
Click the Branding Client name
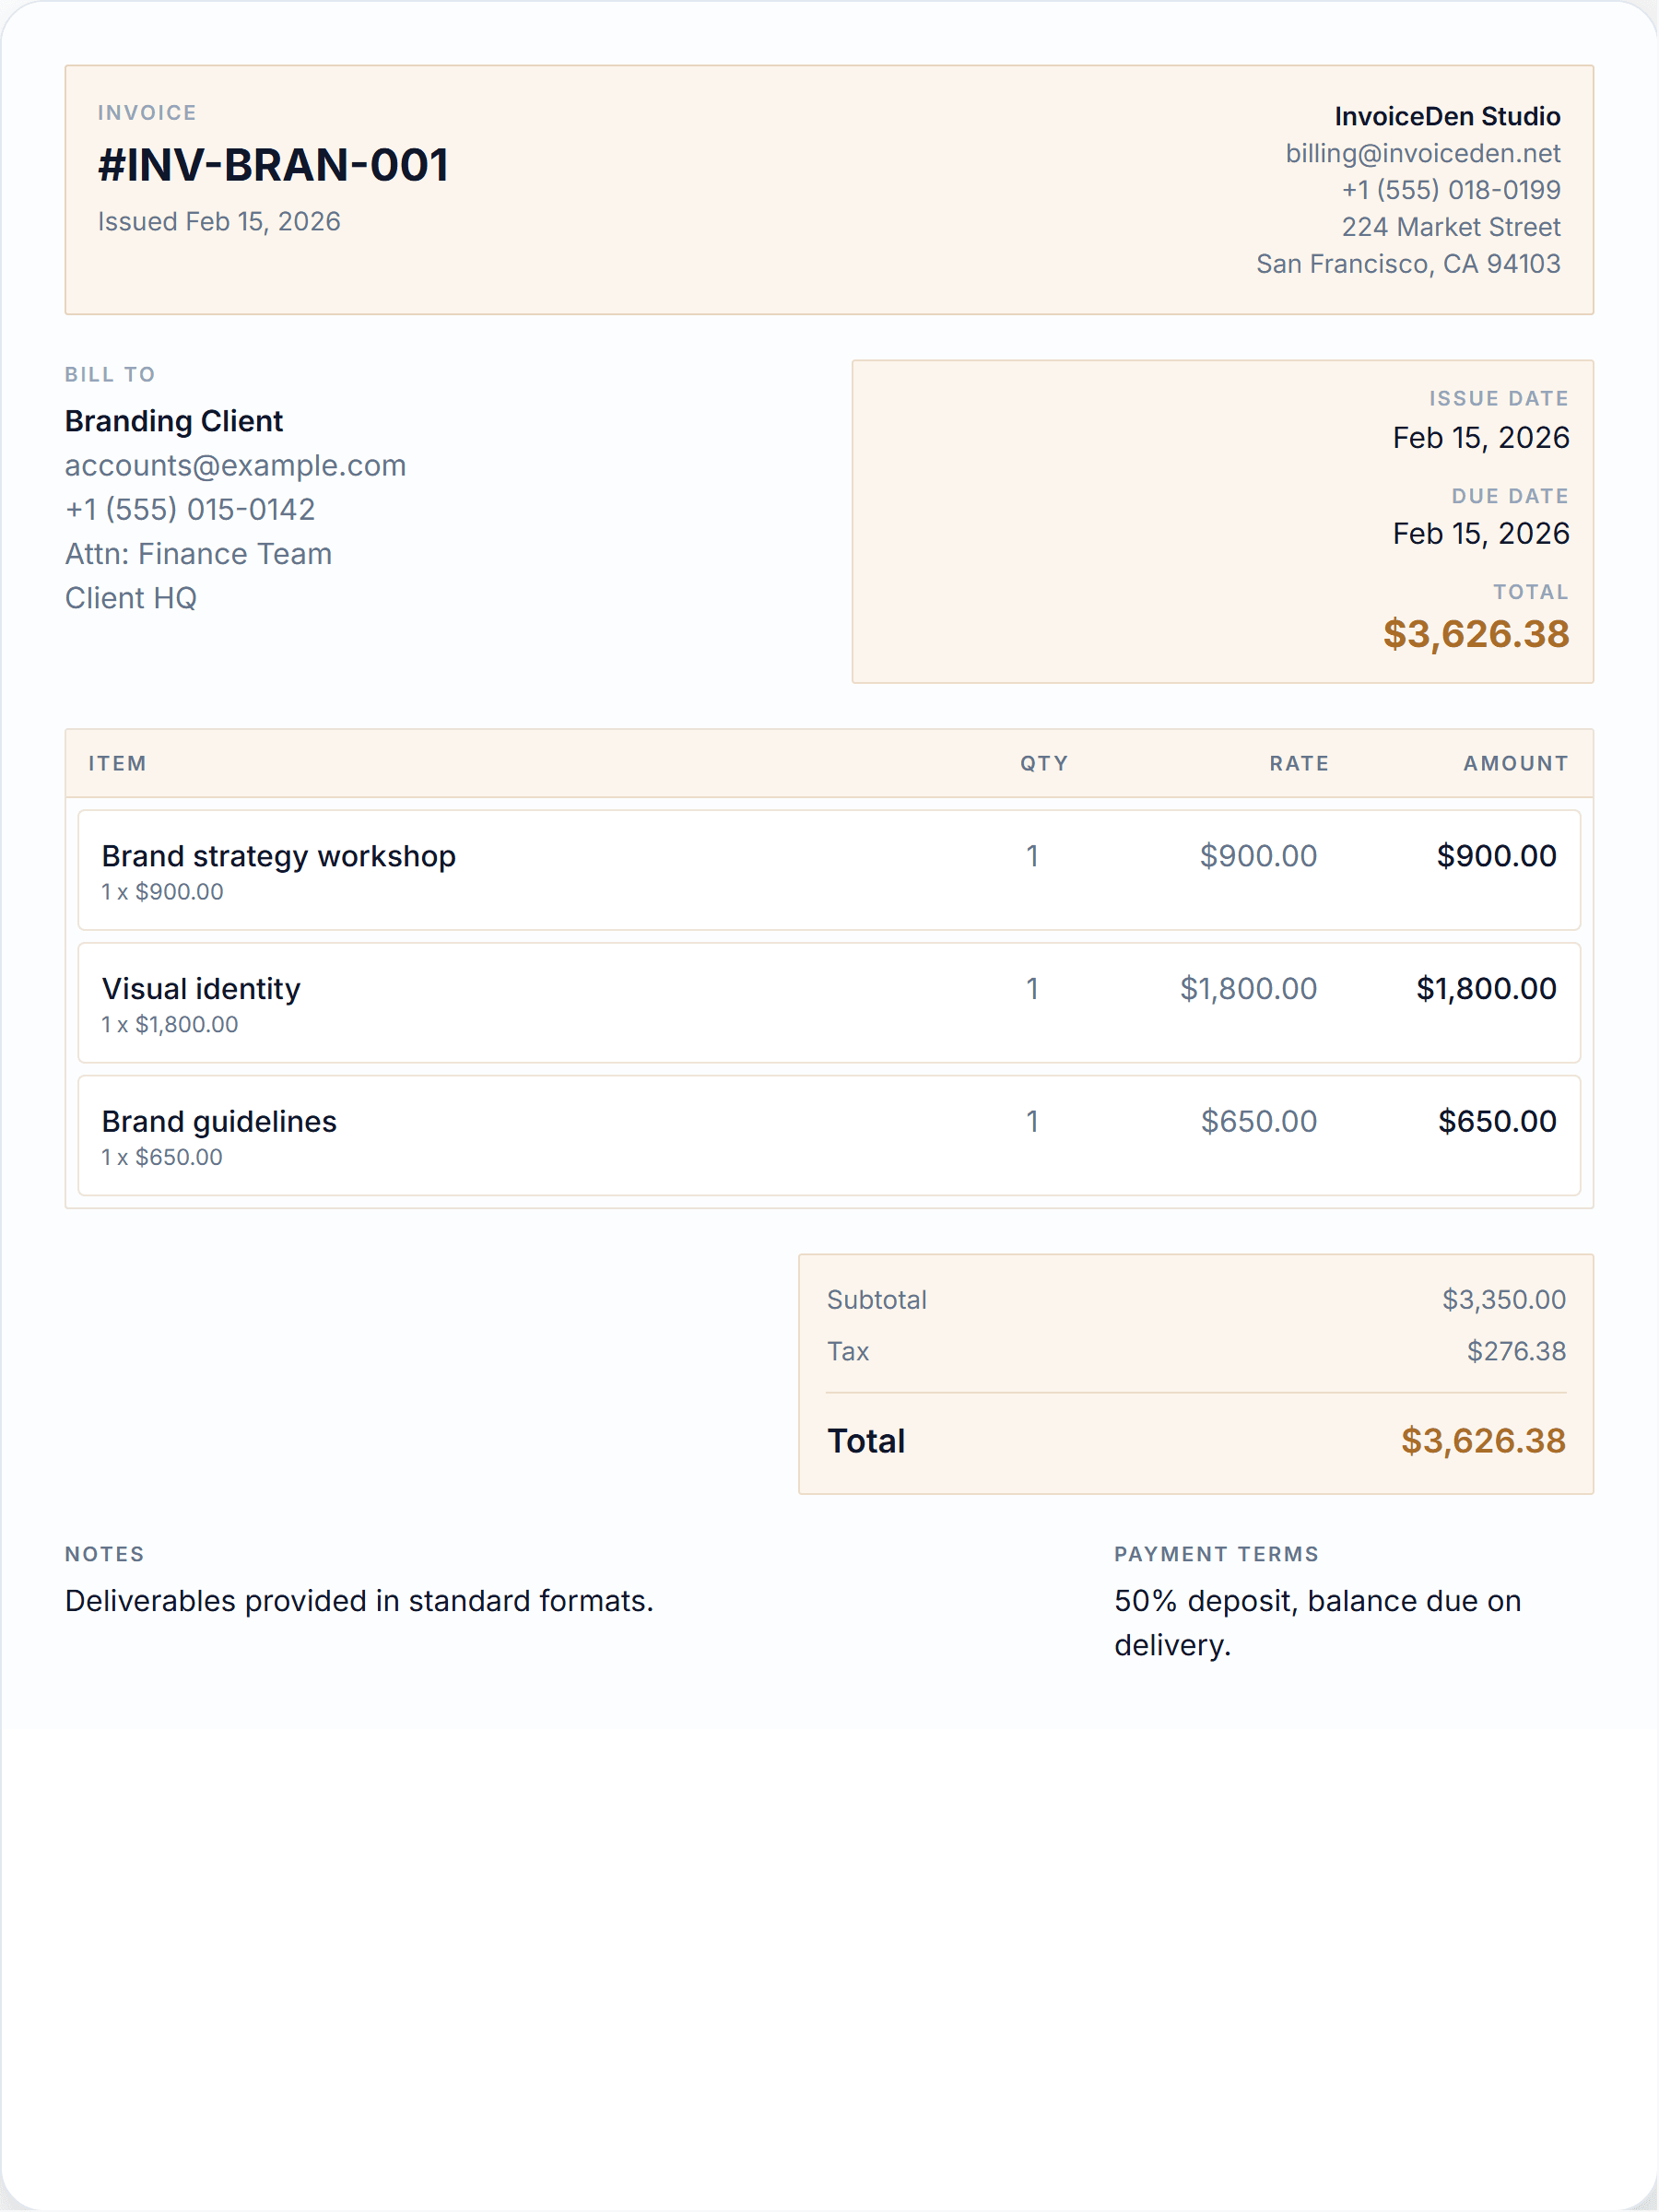coord(174,421)
